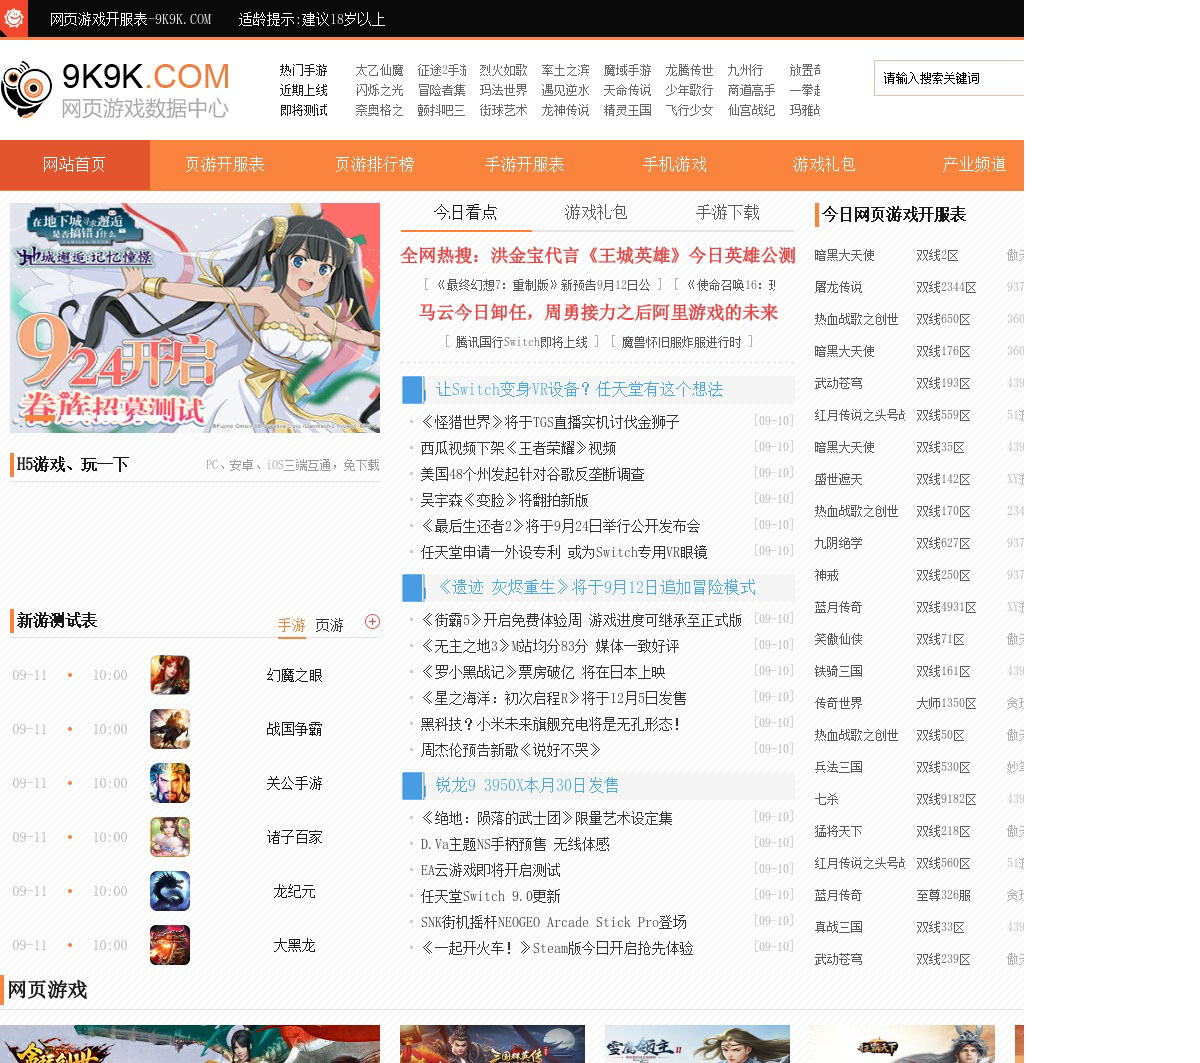Click 网页游戏开服表-9K9K.COM top bar text
The image size is (1200, 1063).
pyautogui.click(x=130, y=19)
